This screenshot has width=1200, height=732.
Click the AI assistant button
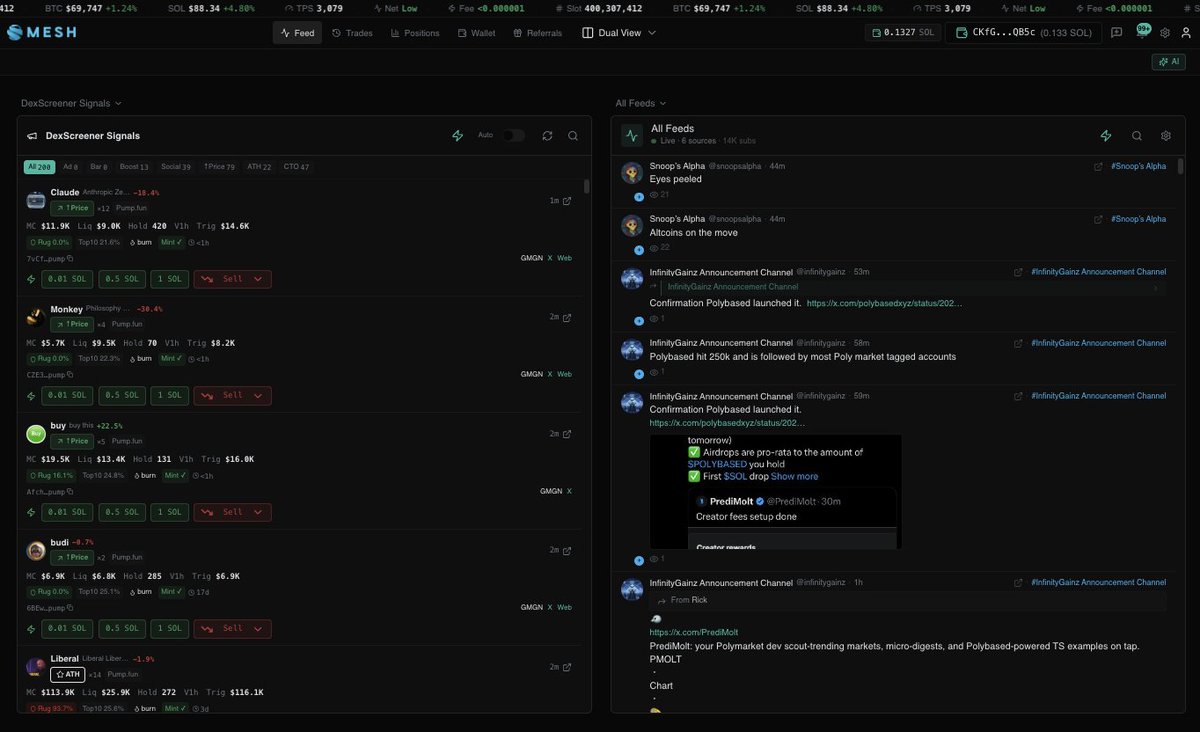[1168, 62]
